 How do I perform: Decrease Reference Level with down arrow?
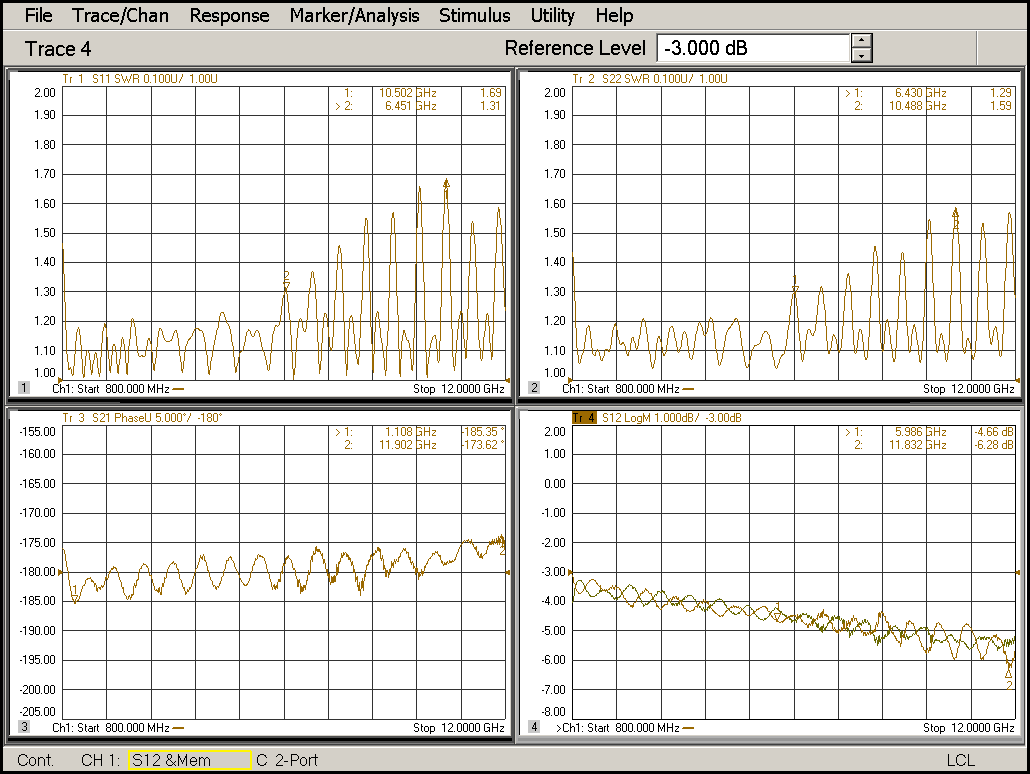point(862,55)
